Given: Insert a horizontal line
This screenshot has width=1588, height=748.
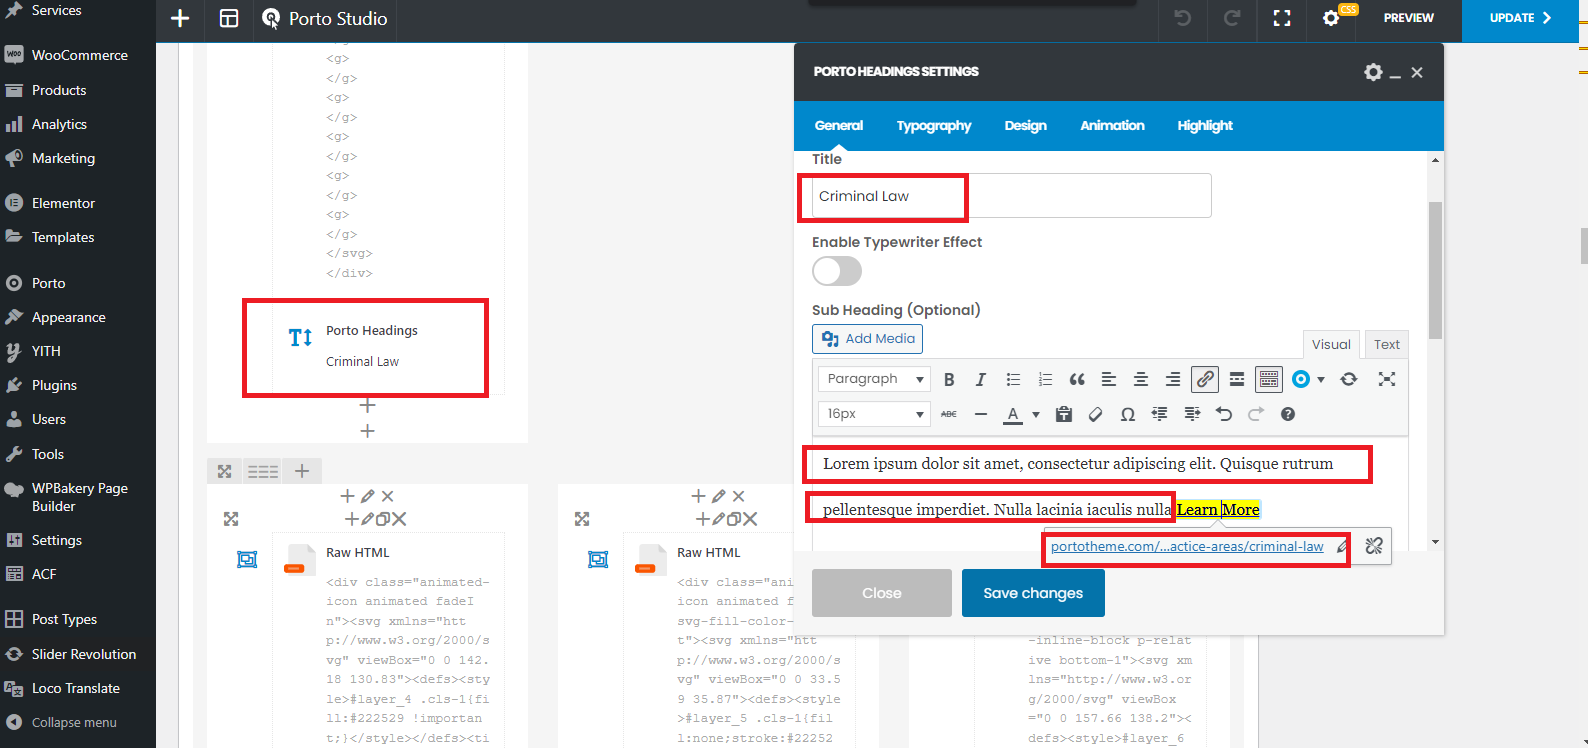Looking at the screenshot, I should (981, 414).
